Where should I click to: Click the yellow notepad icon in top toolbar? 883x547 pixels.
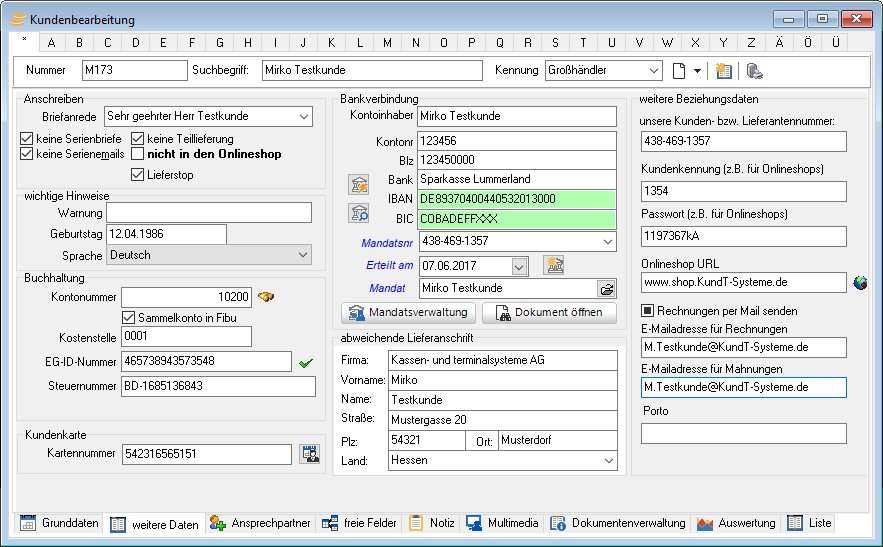click(724, 71)
